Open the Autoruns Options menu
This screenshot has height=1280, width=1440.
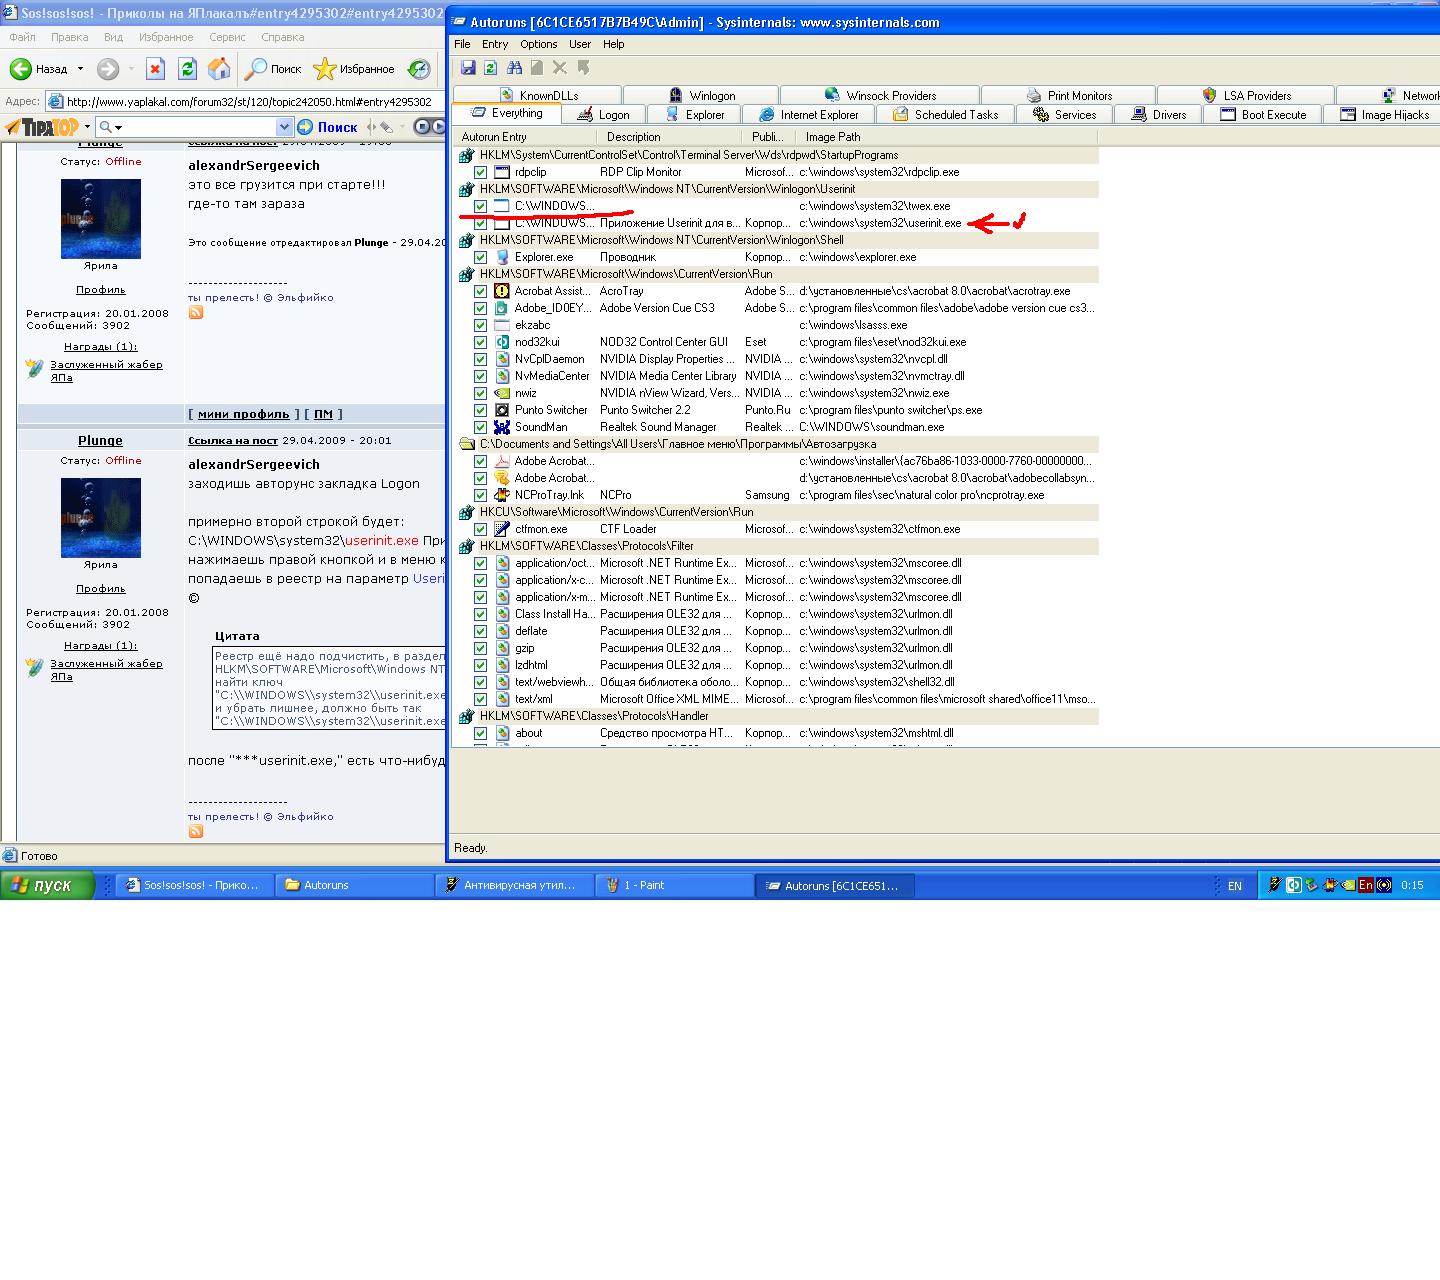tap(538, 44)
